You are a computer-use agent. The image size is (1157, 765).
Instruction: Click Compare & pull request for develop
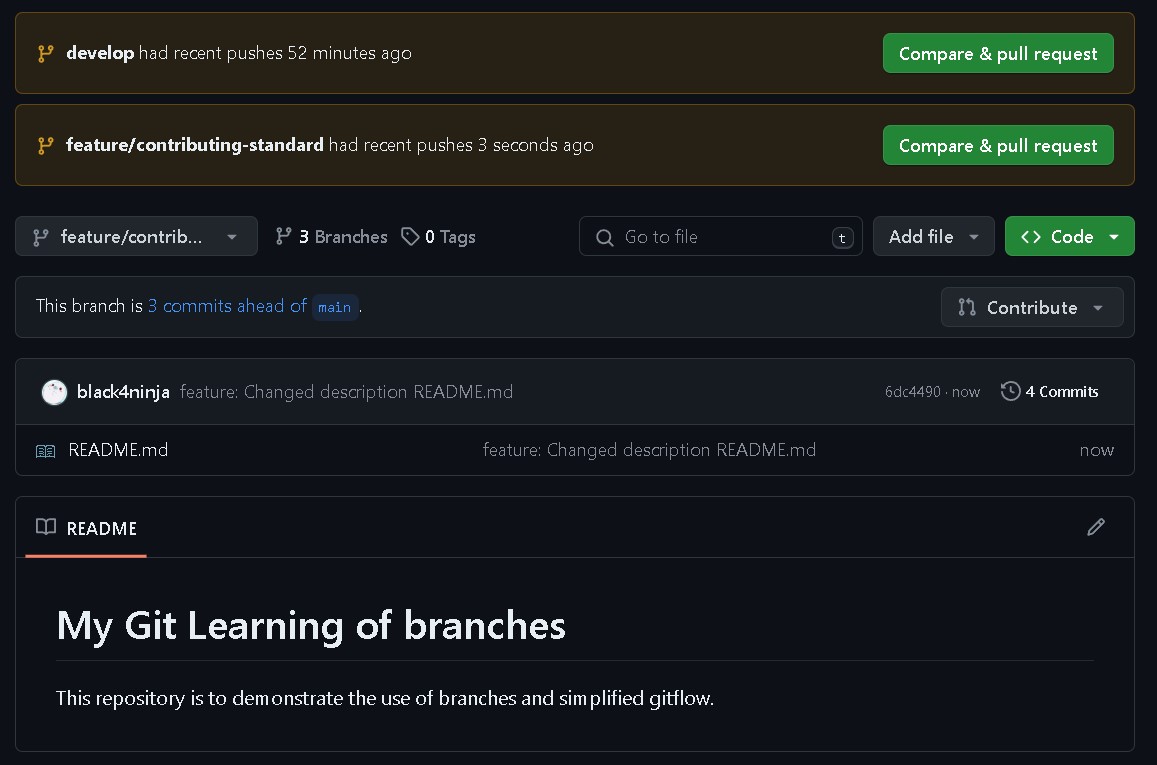pyautogui.click(x=998, y=53)
